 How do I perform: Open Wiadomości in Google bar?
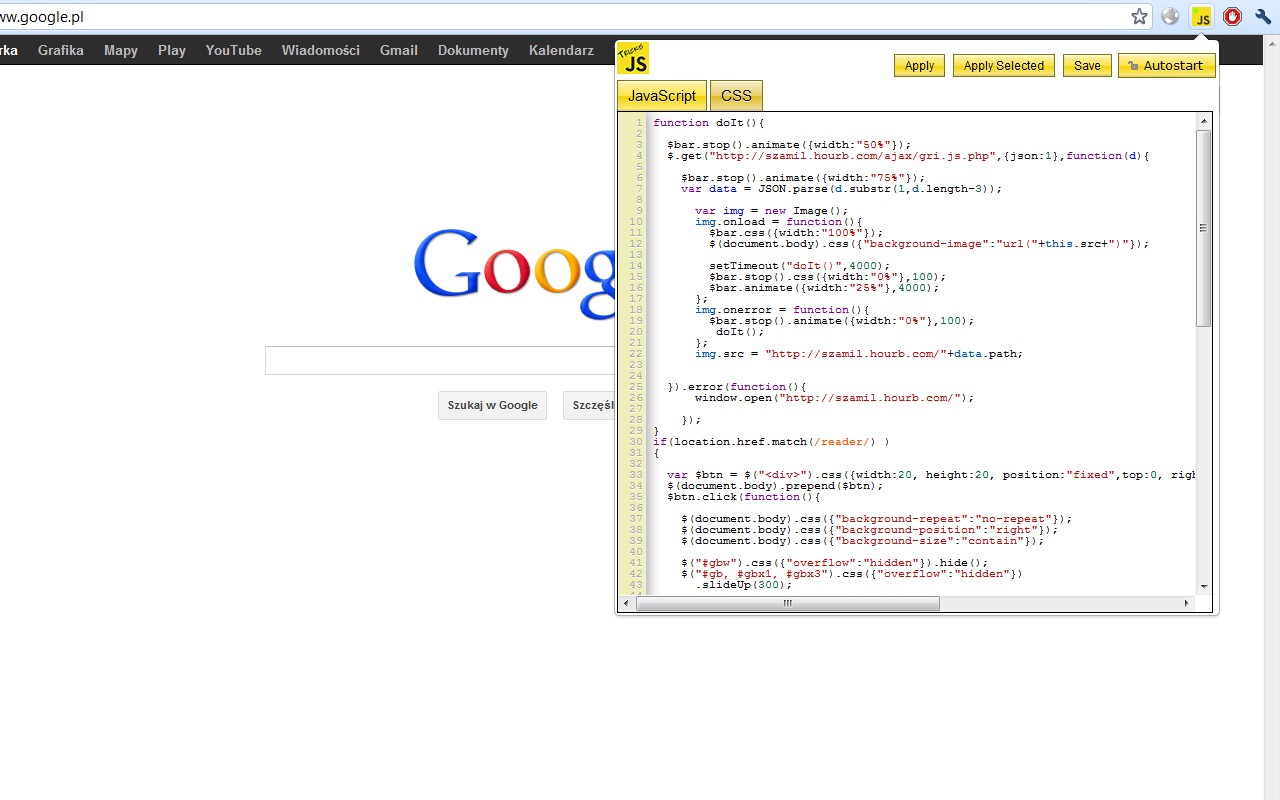pos(321,50)
